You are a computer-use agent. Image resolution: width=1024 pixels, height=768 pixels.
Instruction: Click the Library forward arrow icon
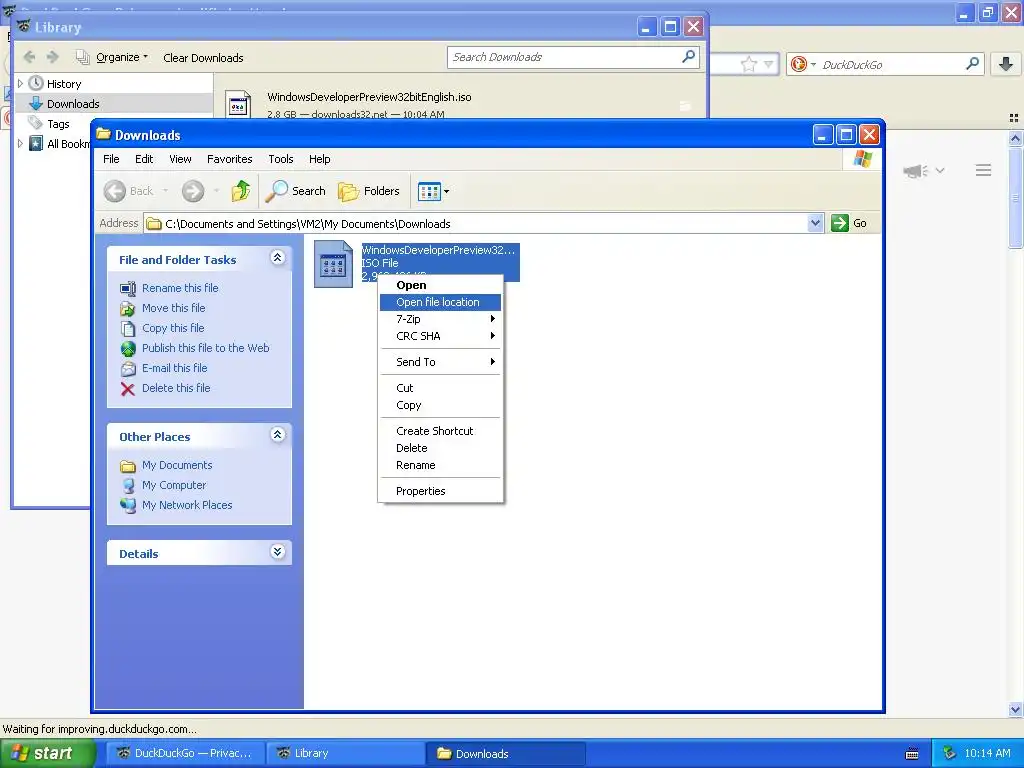pos(53,57)
